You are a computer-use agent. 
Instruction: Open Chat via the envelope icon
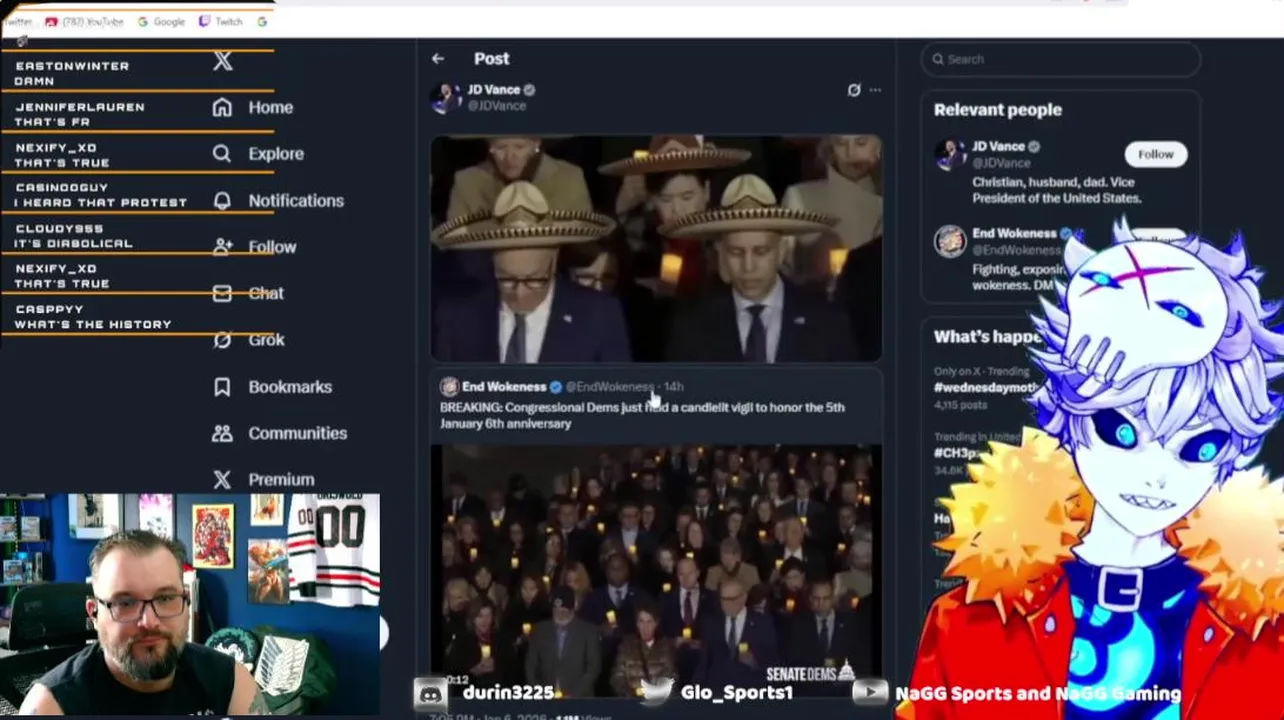tap(222, 293)
